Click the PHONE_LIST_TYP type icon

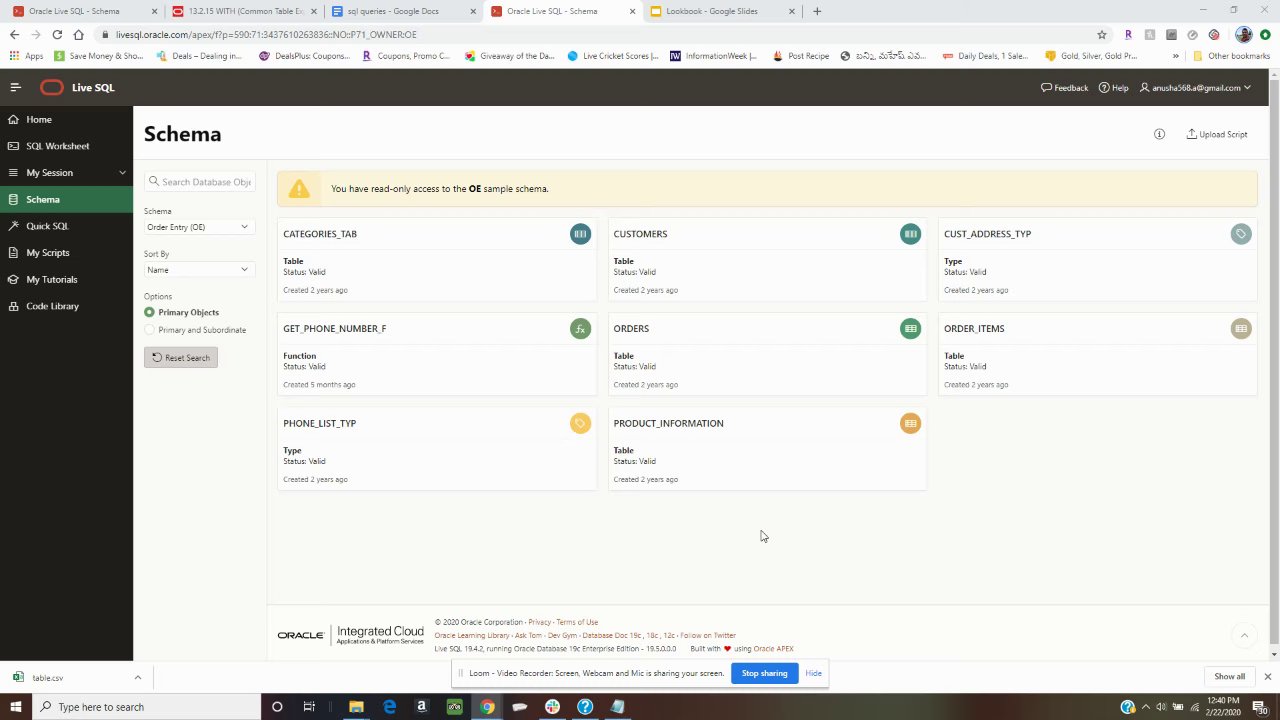point(580,424)
